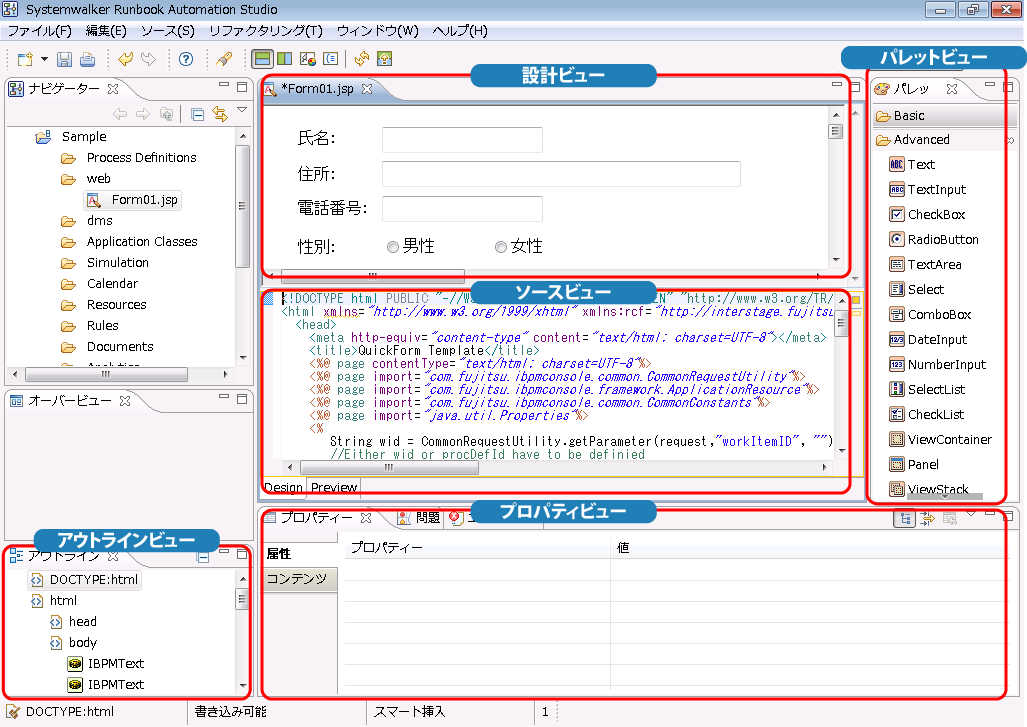Close the *Form01.jsp editor tab
Viewport: 1027px width, 727px height.
coord(367,89)
